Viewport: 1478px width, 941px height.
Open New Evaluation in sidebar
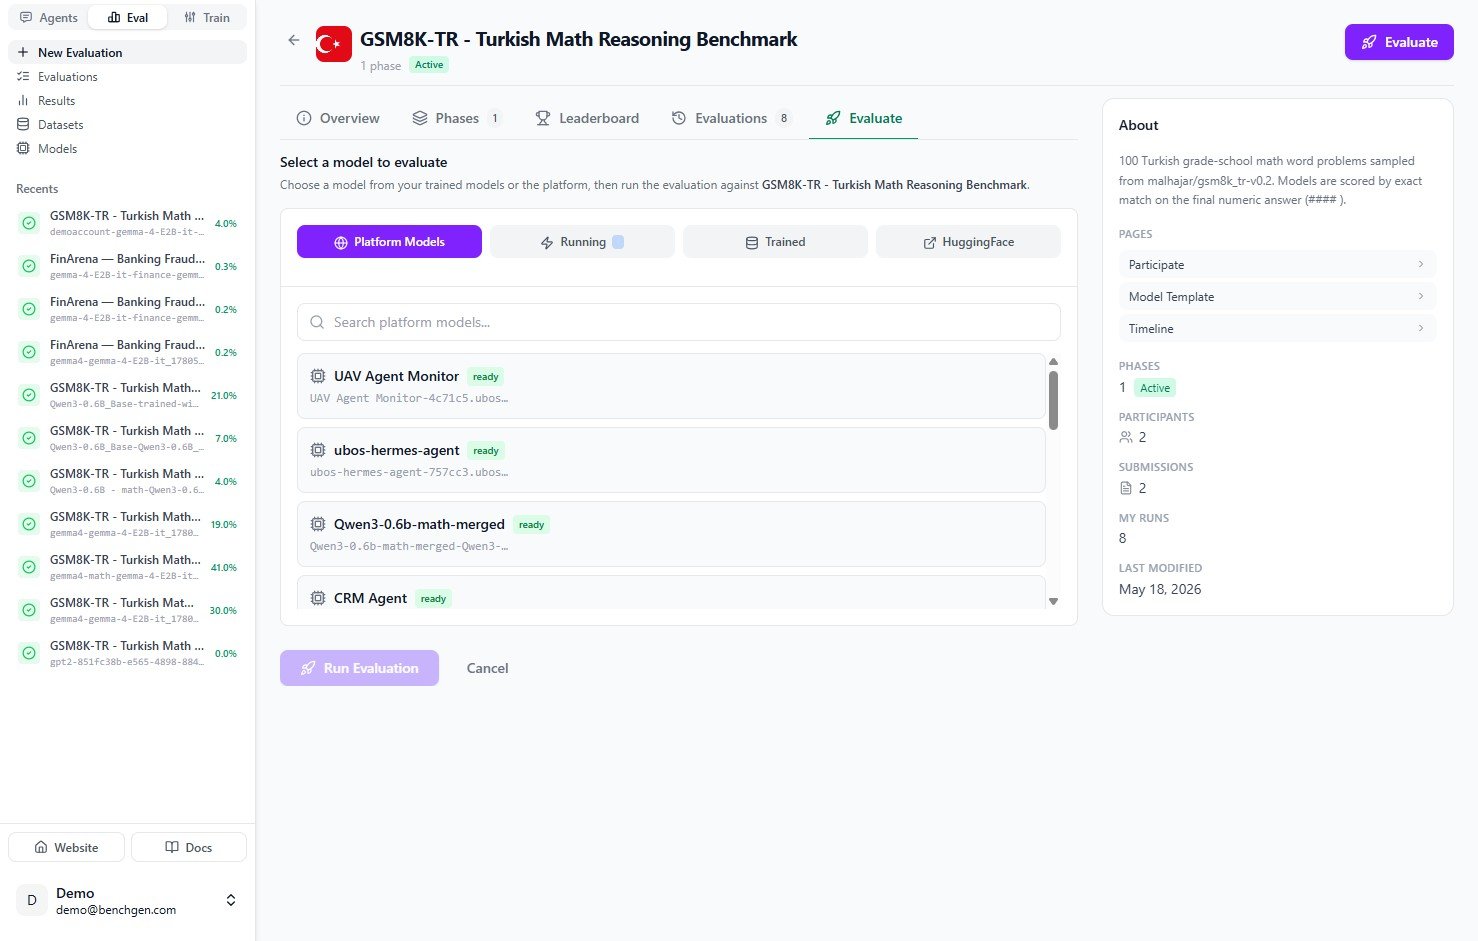[x=127, y=52]
